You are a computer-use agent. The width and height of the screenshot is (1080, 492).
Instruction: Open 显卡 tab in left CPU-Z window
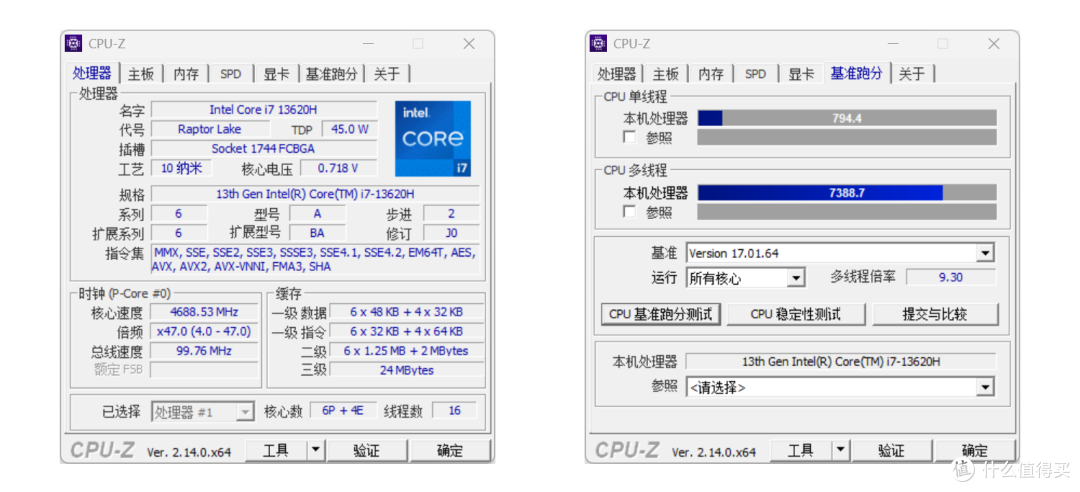click(276, 74)
